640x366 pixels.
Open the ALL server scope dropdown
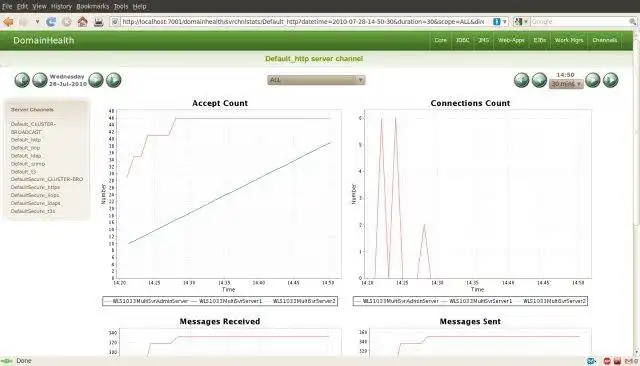(316, 80)
